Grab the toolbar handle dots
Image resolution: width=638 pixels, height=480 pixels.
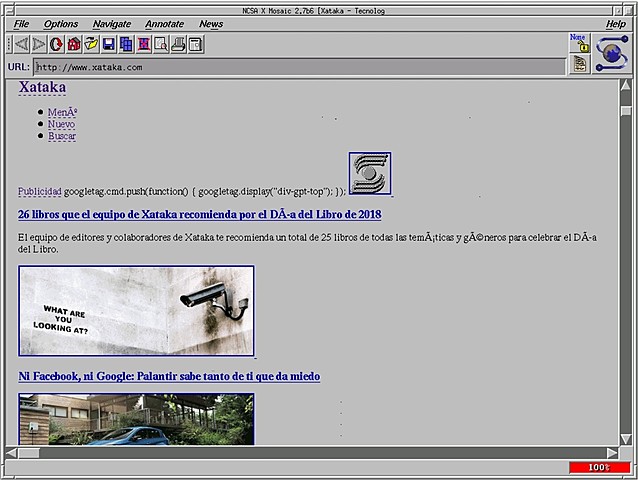[9, 44]
